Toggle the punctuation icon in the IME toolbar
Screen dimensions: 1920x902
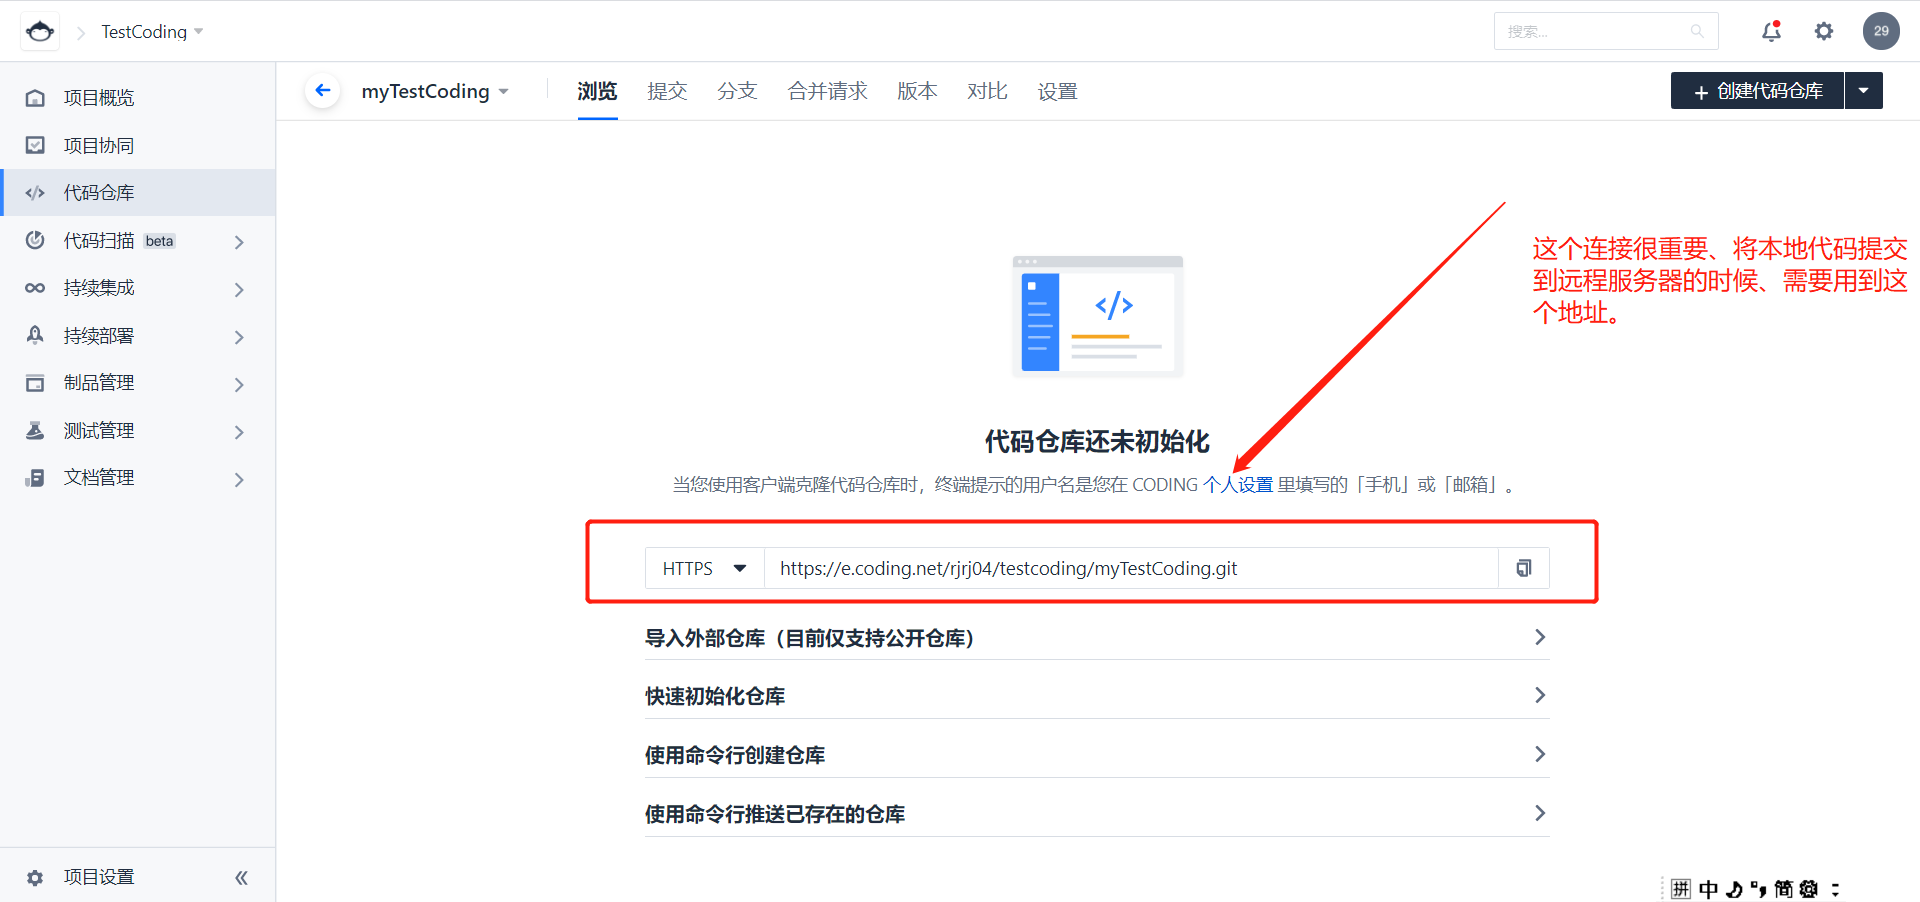pyautogui.click(x=1759, y=889)
